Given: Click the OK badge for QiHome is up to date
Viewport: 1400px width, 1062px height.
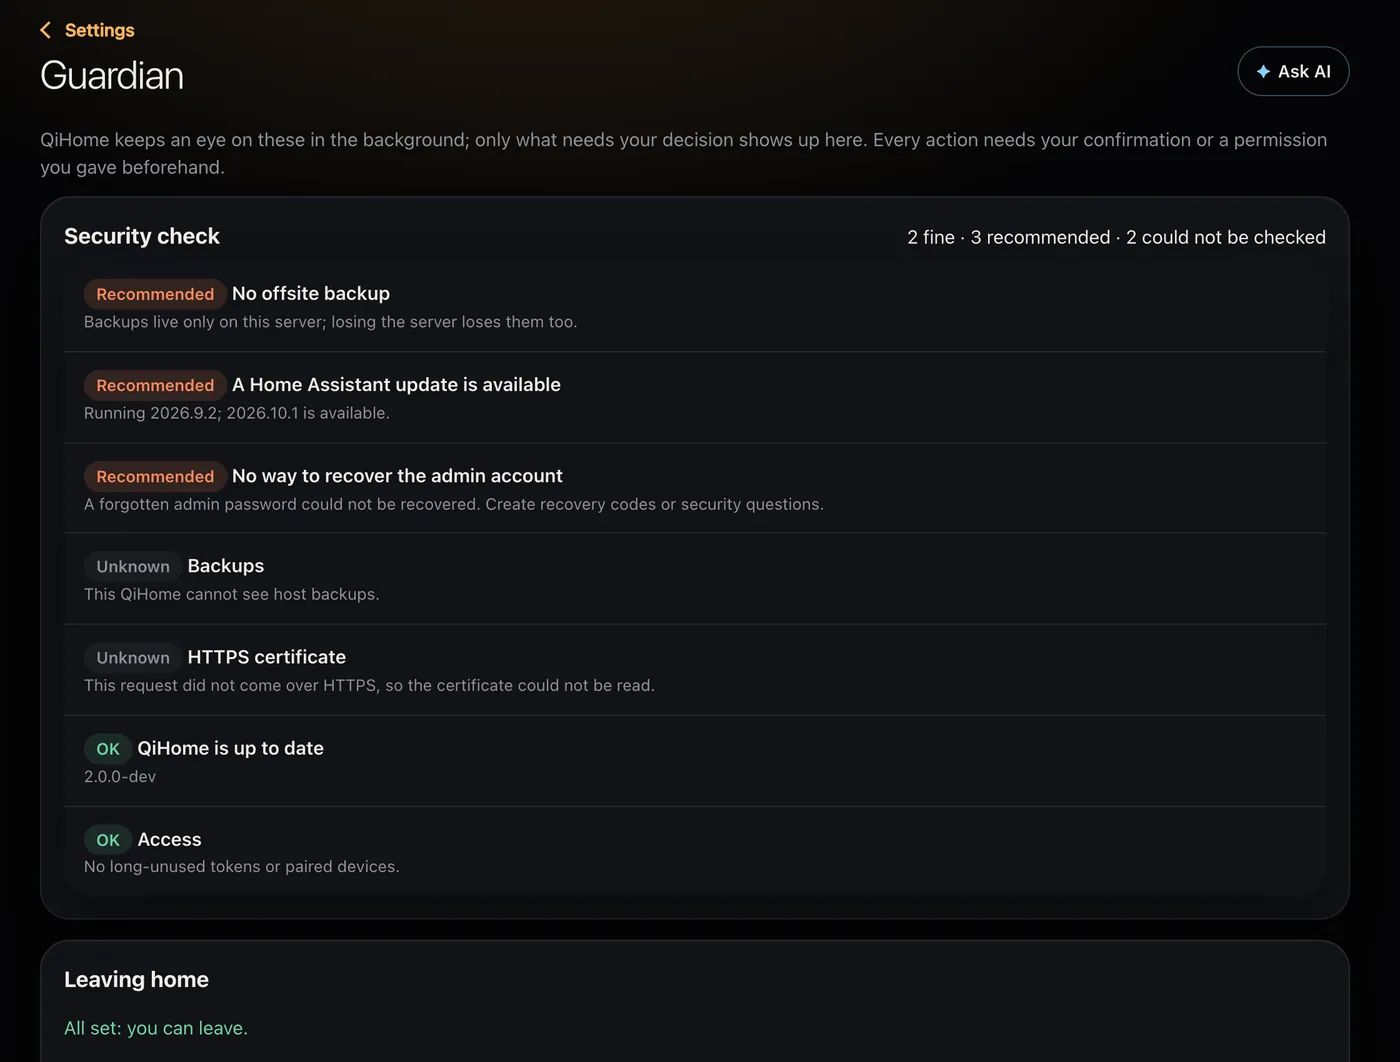Looking at the screenshot, I should (108, 749).
